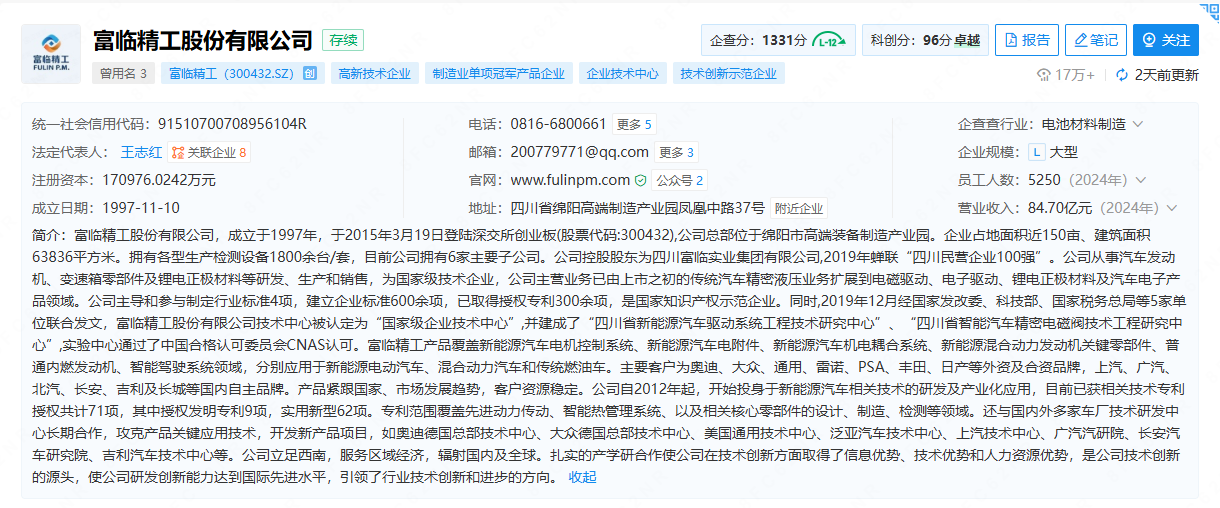Viewport: 1220px width, 508px height.
Task: Click the 电池材料制造 industry text
Action: 1084,124
